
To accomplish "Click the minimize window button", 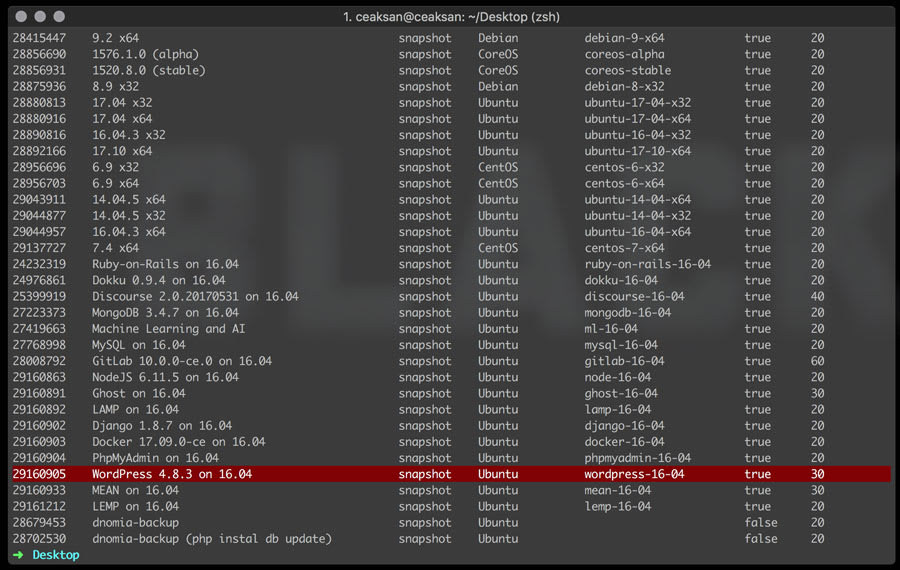I will [40, 16].
